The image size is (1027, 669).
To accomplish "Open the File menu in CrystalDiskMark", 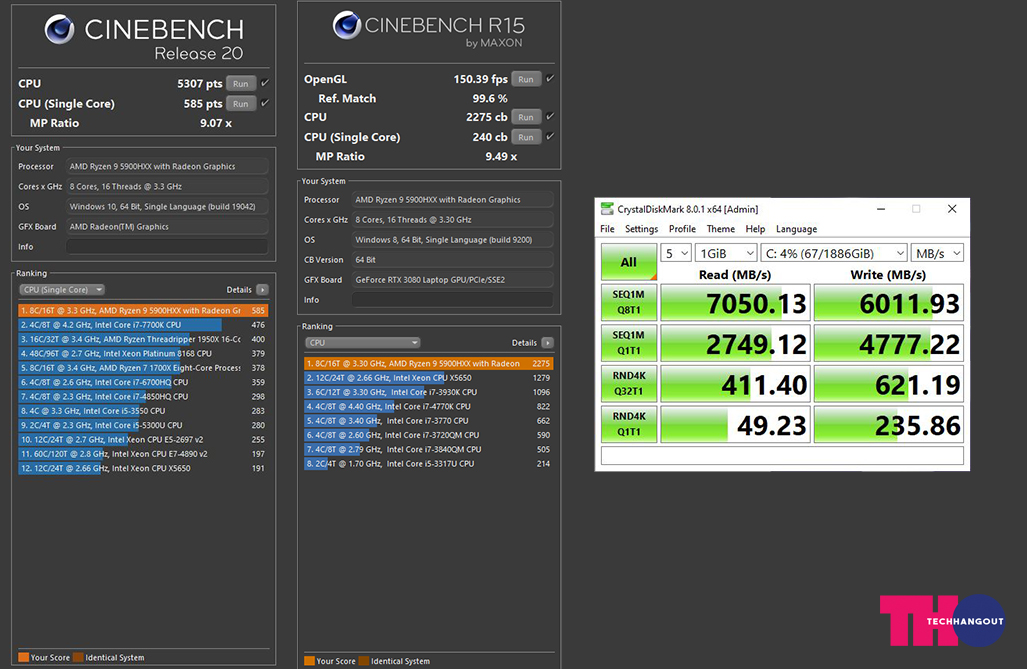I will point(607,229).
